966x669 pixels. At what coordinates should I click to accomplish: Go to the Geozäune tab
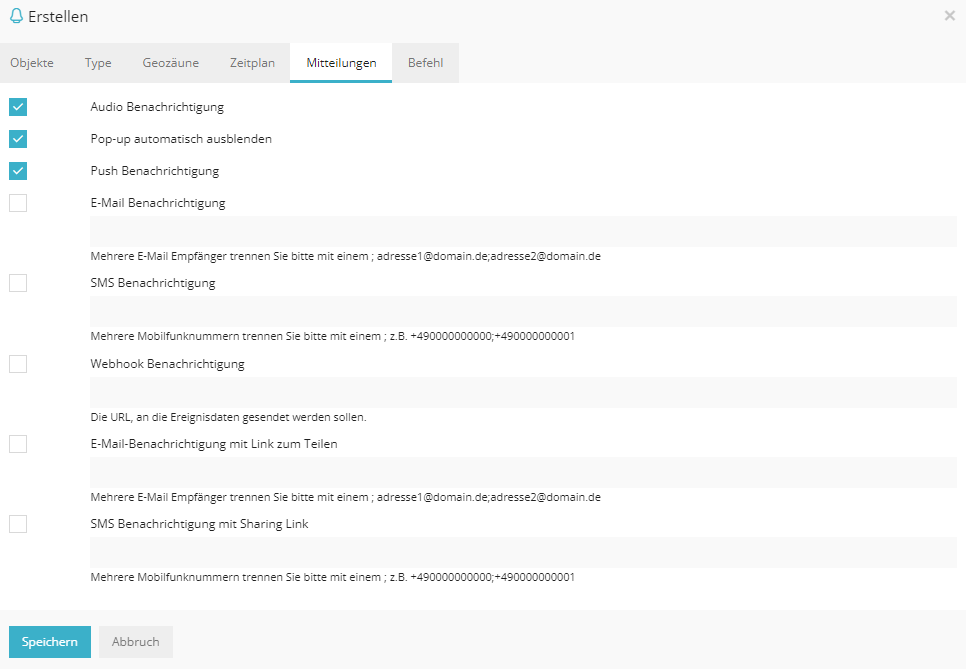point(170,63)
